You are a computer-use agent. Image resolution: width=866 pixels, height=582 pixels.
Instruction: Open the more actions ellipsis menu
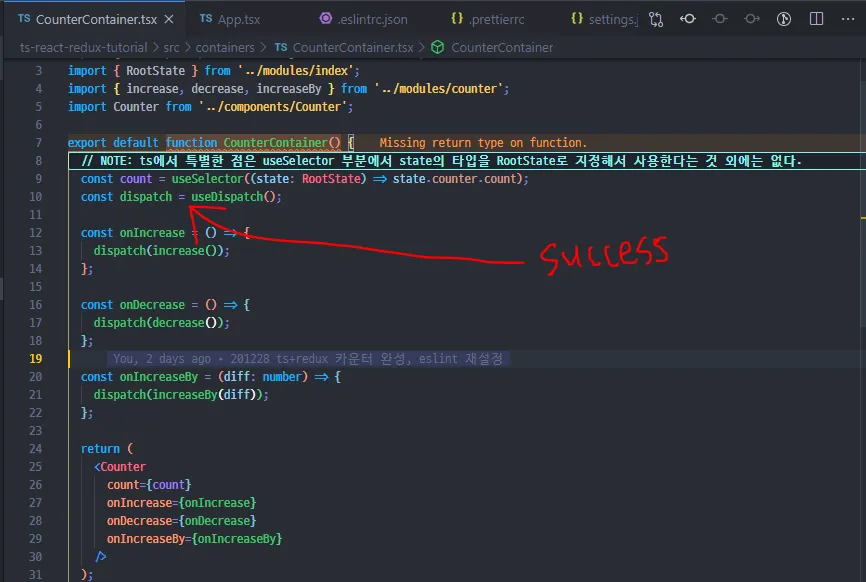pyautogui.click(x=848, y=19)
